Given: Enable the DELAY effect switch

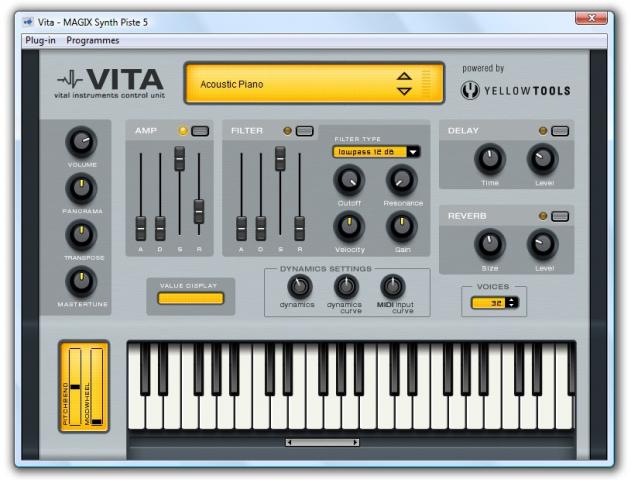Looking at the screenshot, I should (559, 131).
